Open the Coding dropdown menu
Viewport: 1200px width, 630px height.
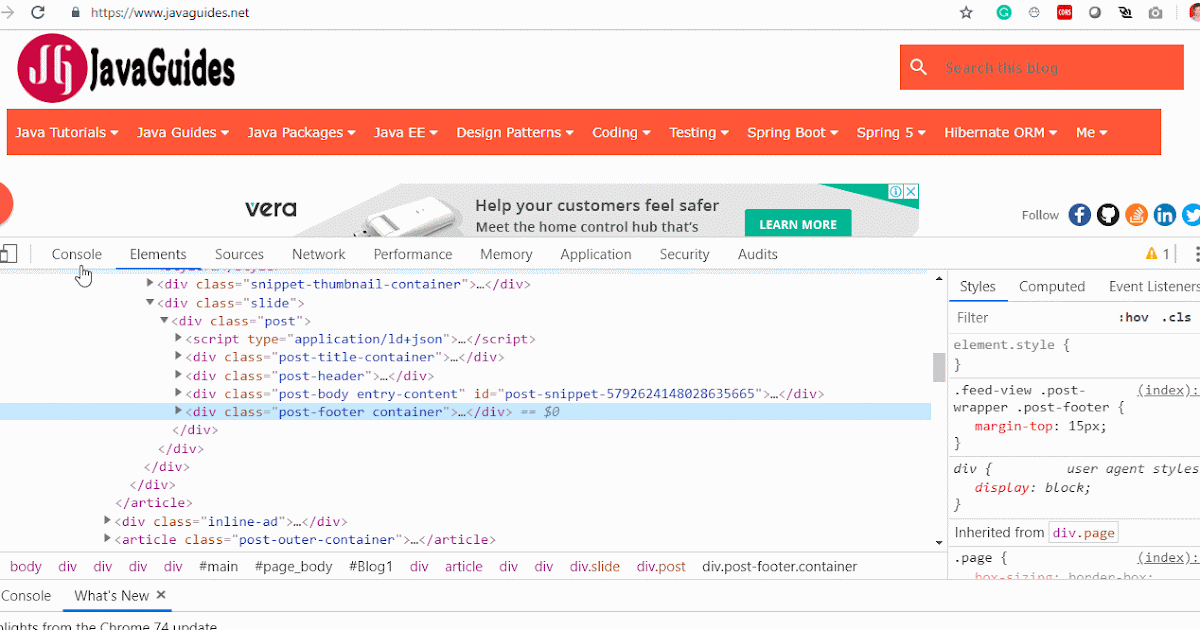click(x=621, y=132)
